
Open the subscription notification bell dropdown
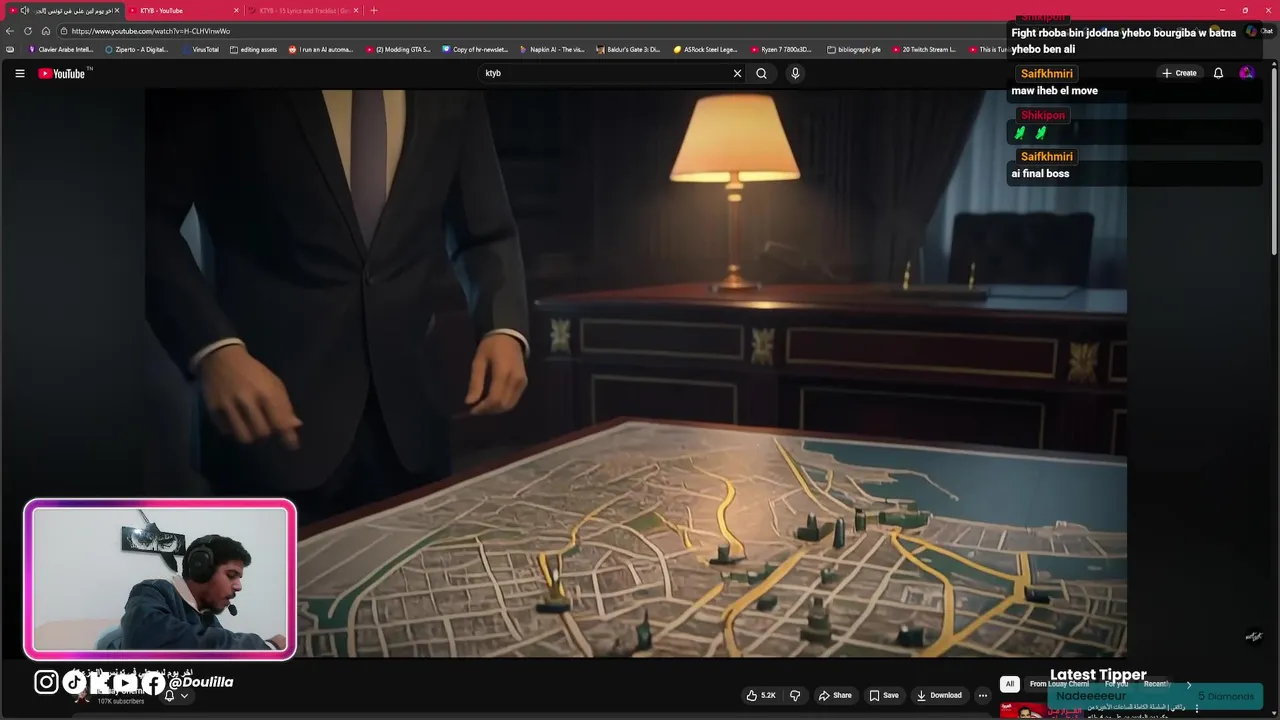175,696
